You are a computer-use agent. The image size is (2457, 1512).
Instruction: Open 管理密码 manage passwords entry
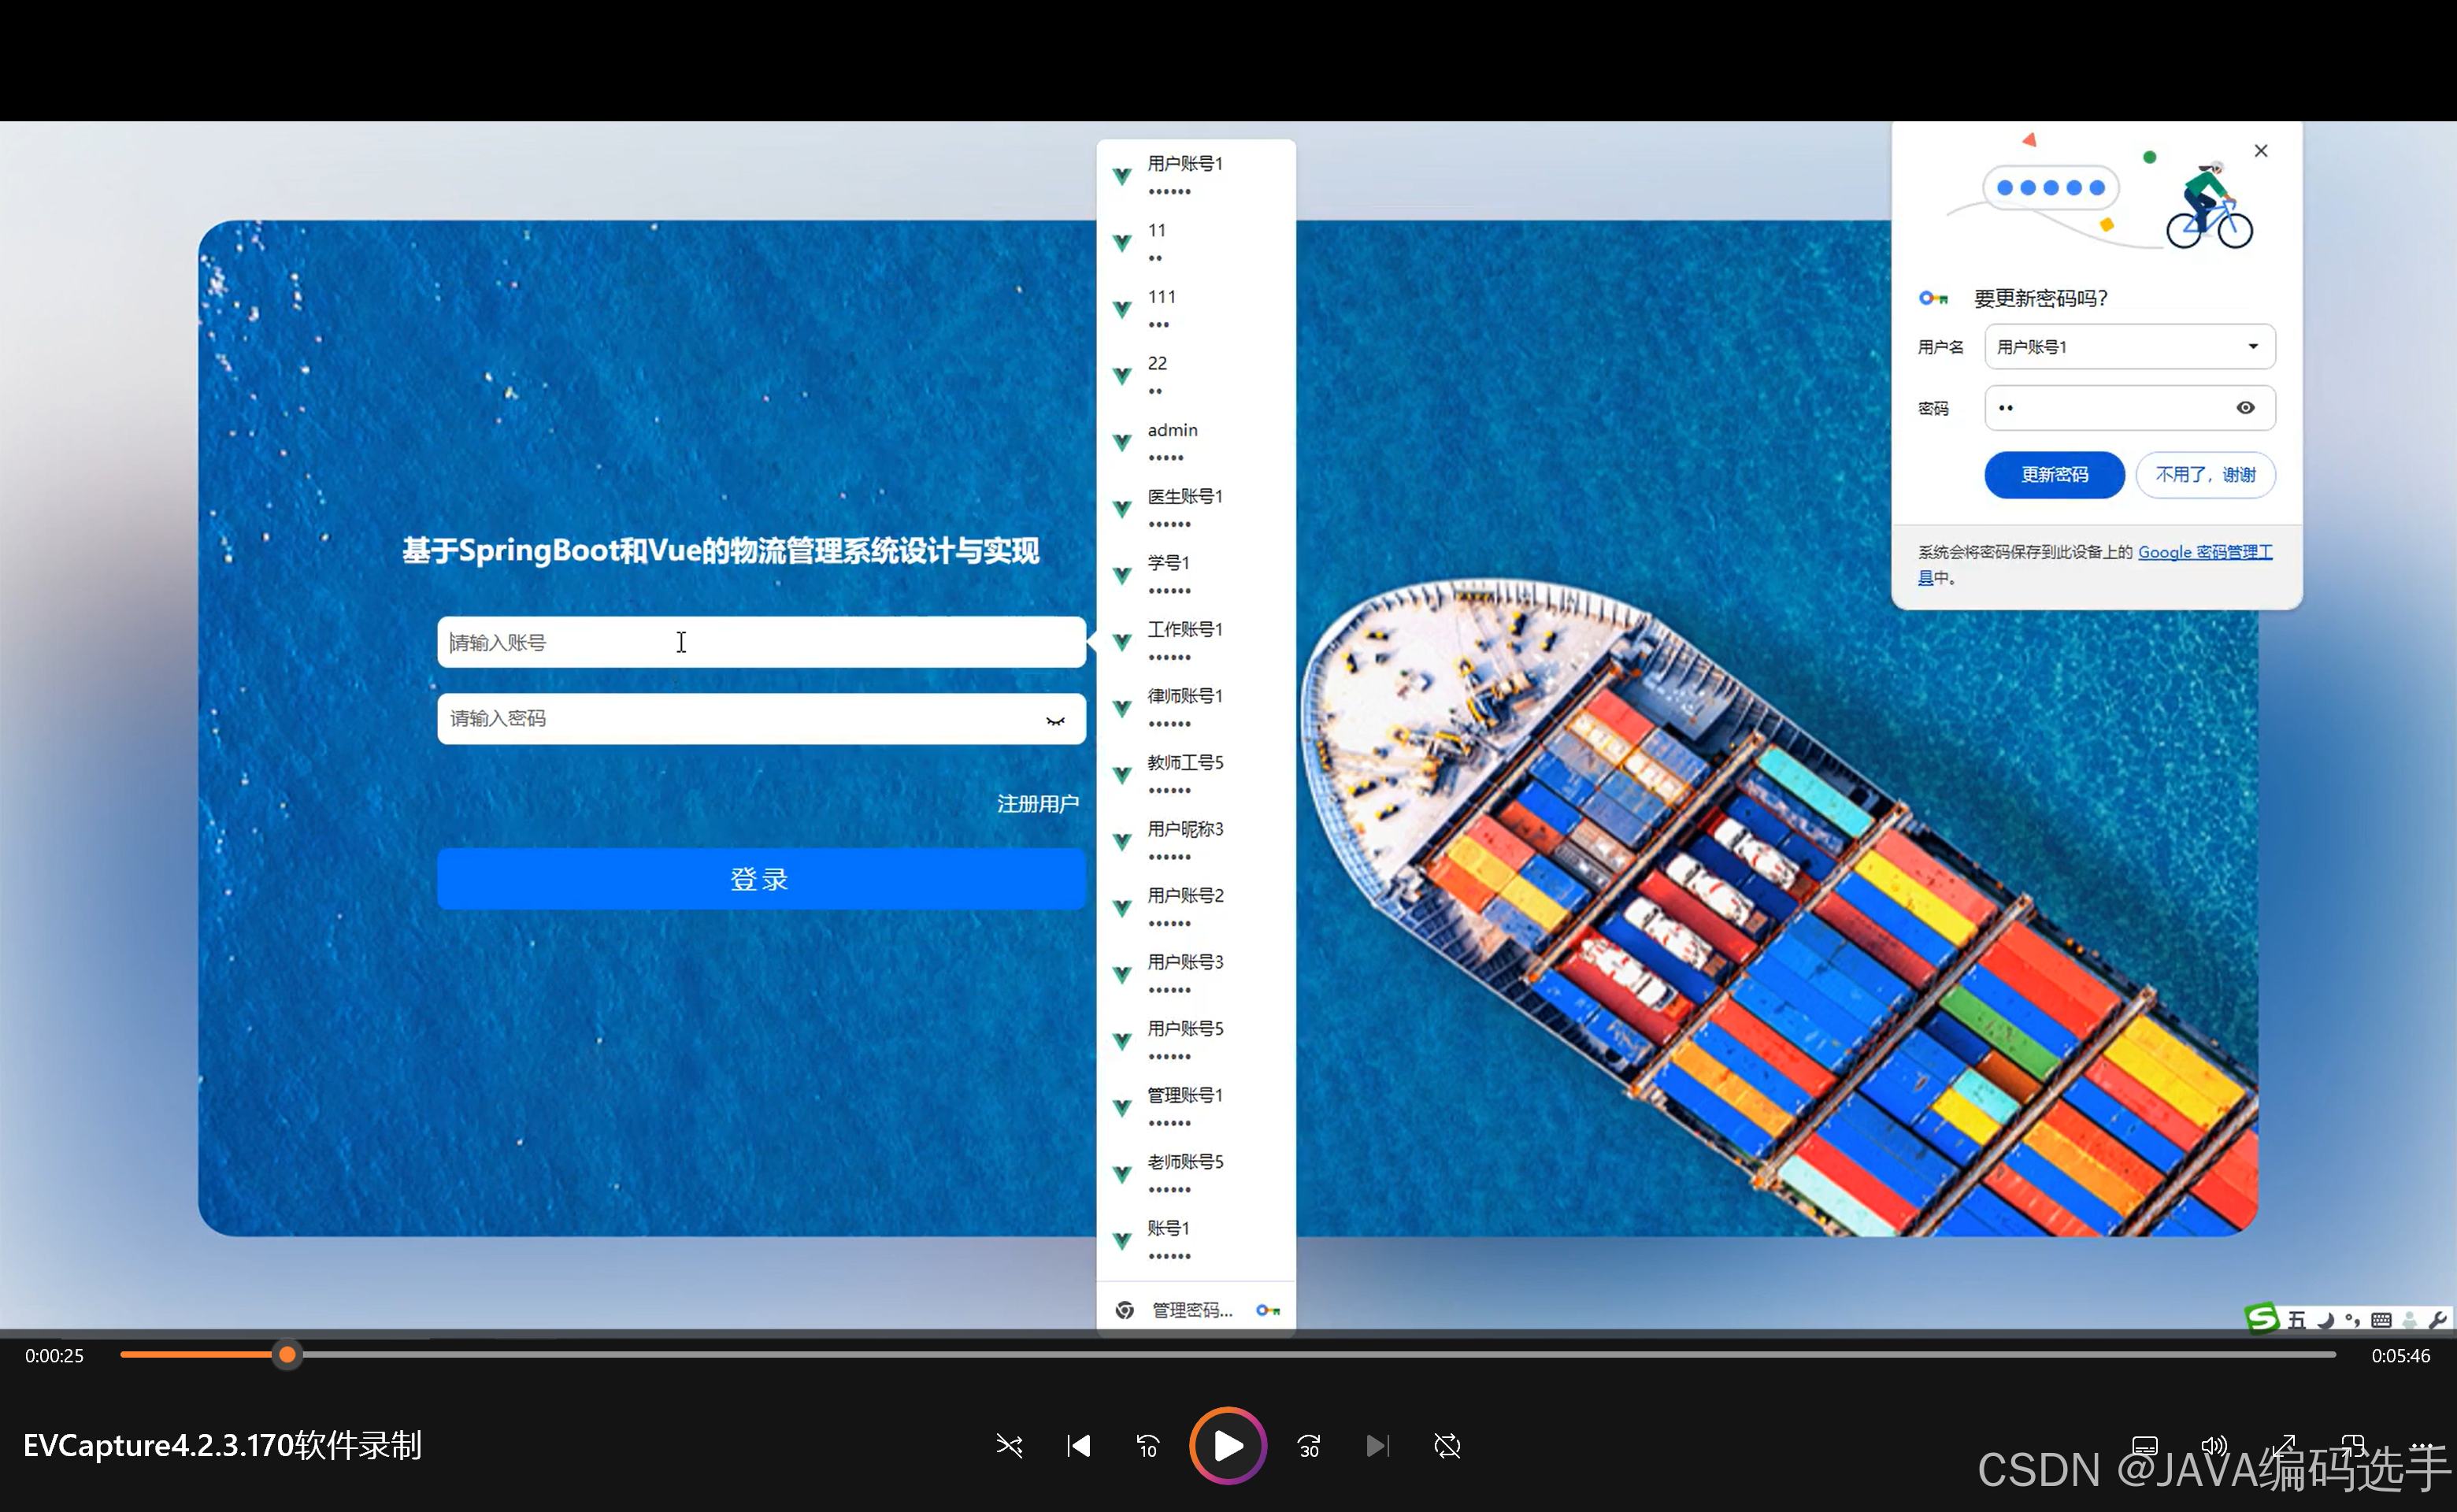click(x=1196, y=1310)
